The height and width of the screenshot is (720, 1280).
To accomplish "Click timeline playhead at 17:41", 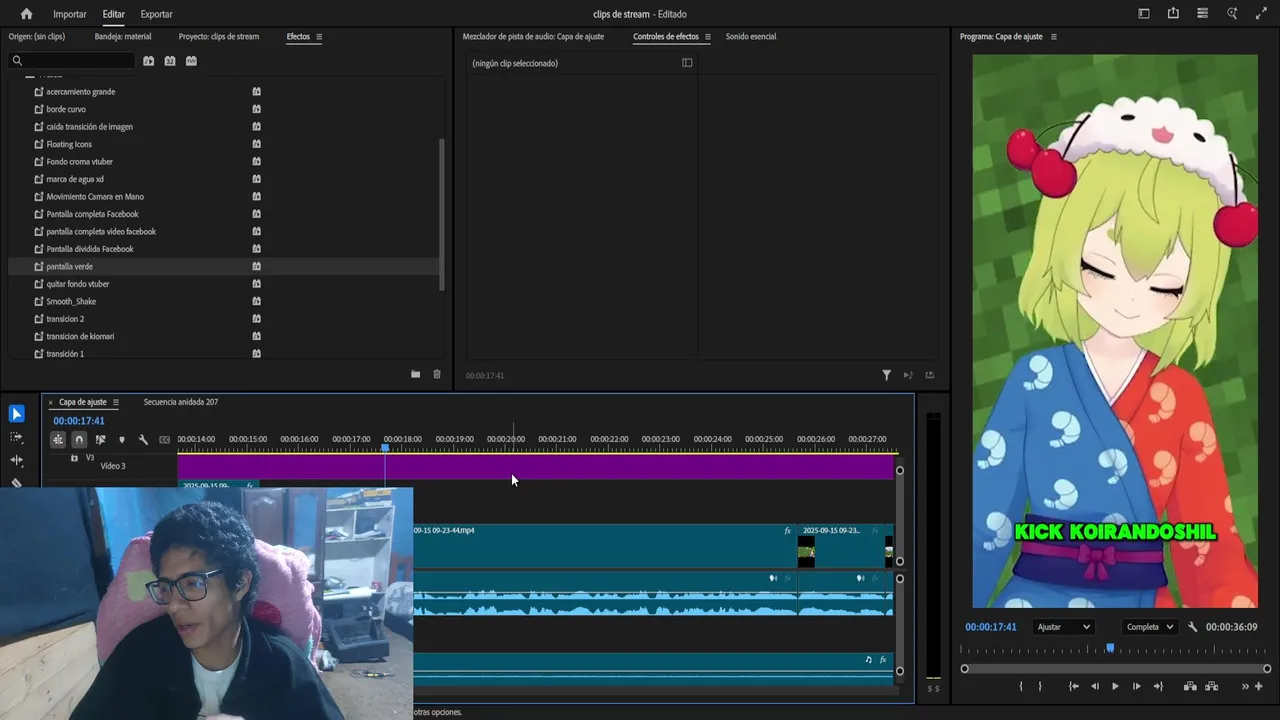I will tap(385, 447).
